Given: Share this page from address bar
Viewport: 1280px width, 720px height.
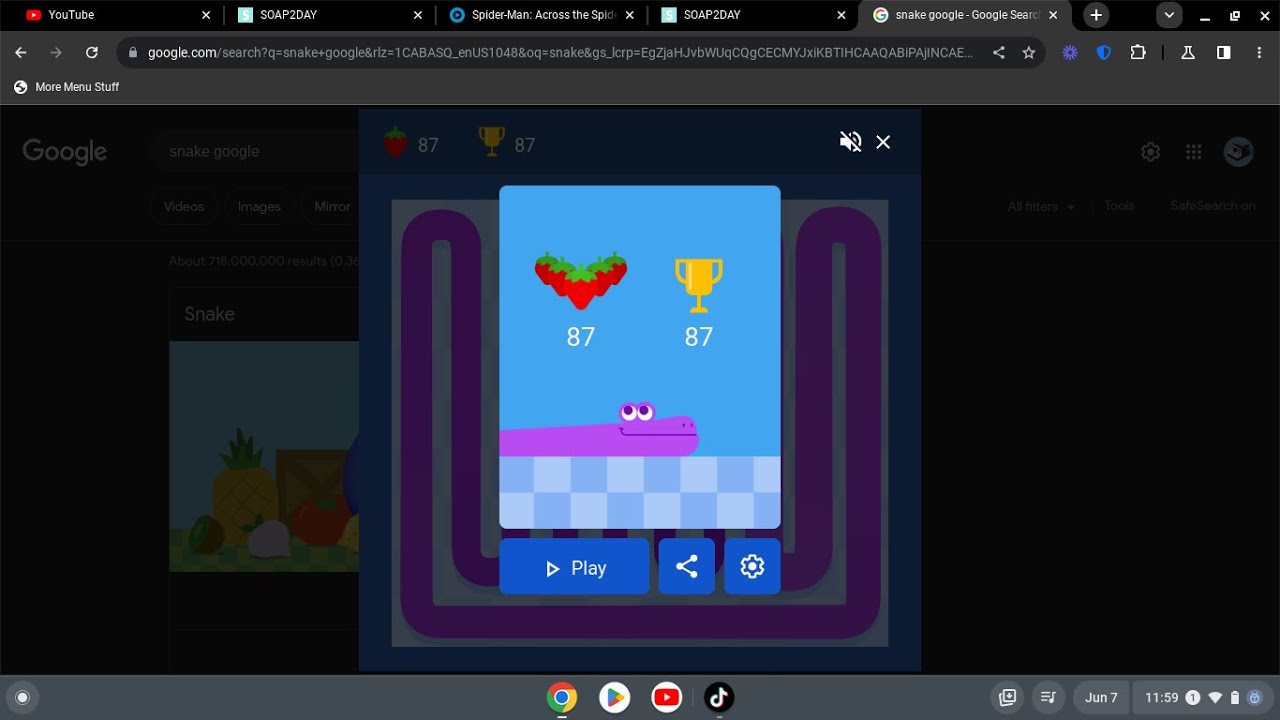Looking at the screenshot, I should [999, 53].
